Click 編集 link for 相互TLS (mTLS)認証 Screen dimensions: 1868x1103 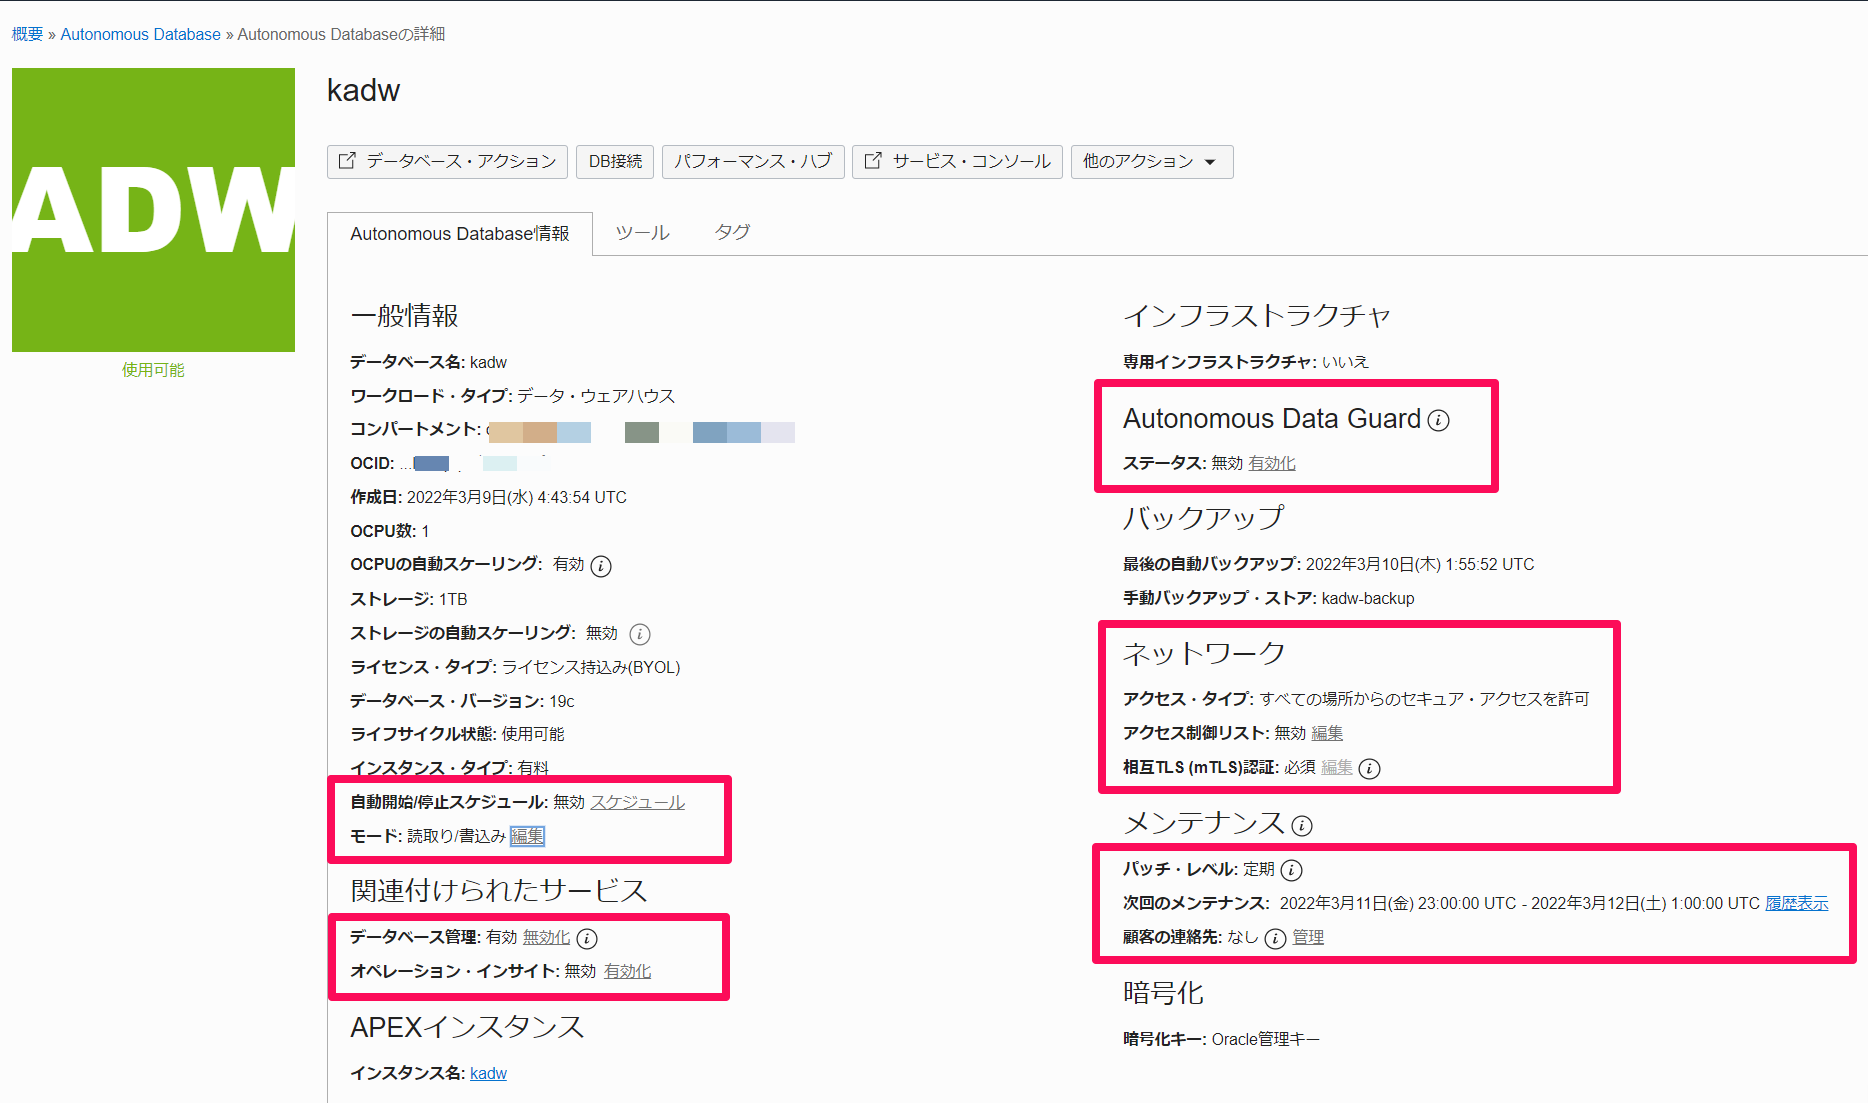click(x=1337, y=767)
